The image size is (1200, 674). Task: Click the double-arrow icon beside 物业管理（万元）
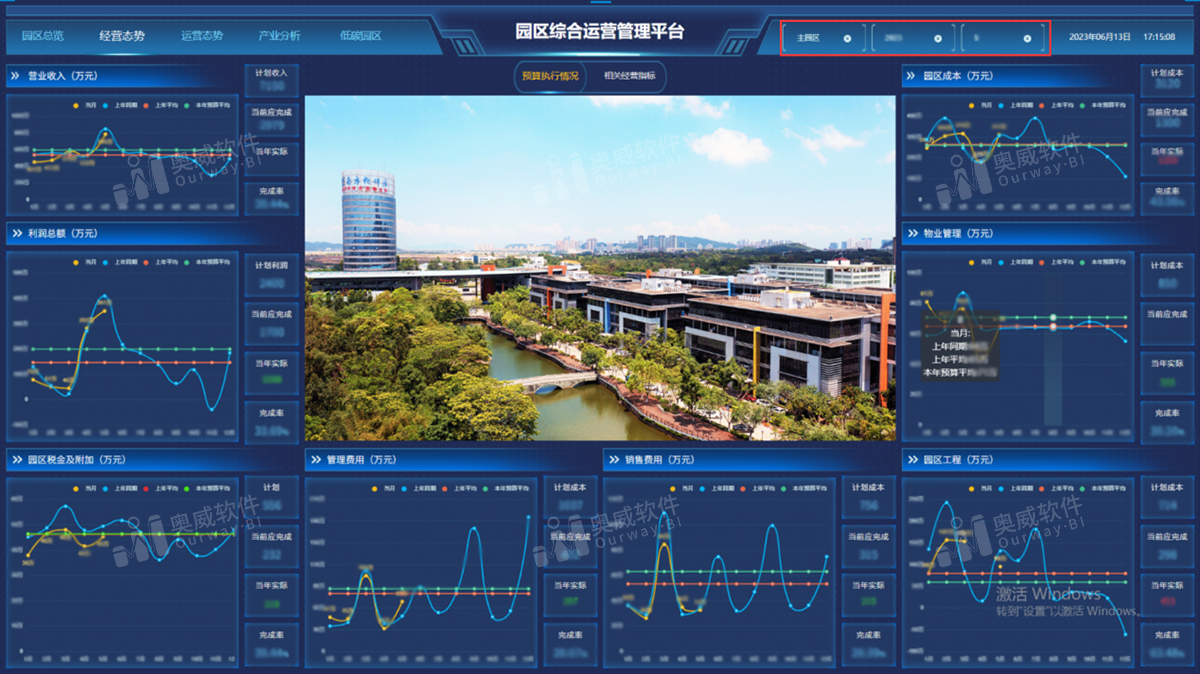pos(912,233)
